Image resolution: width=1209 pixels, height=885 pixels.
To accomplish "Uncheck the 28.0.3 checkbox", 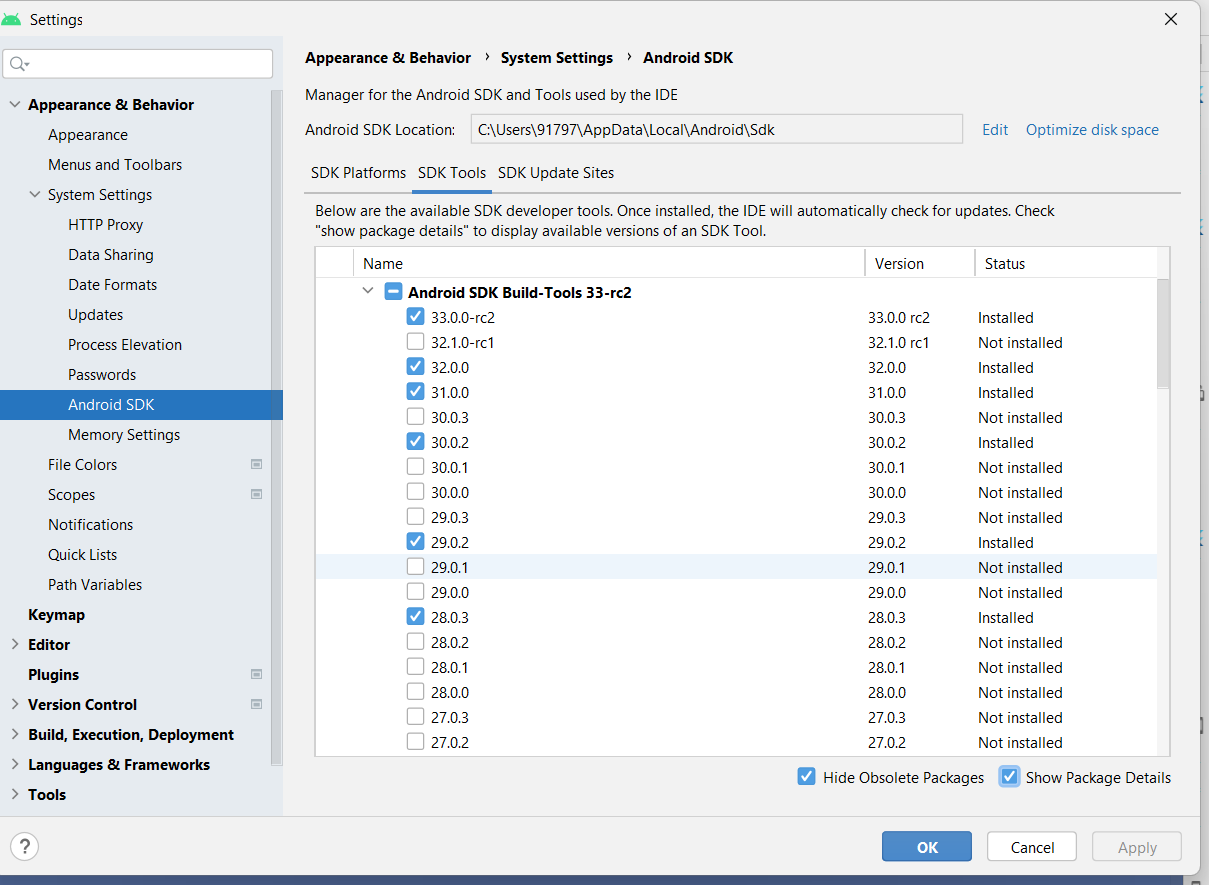I will coord(416,617).
